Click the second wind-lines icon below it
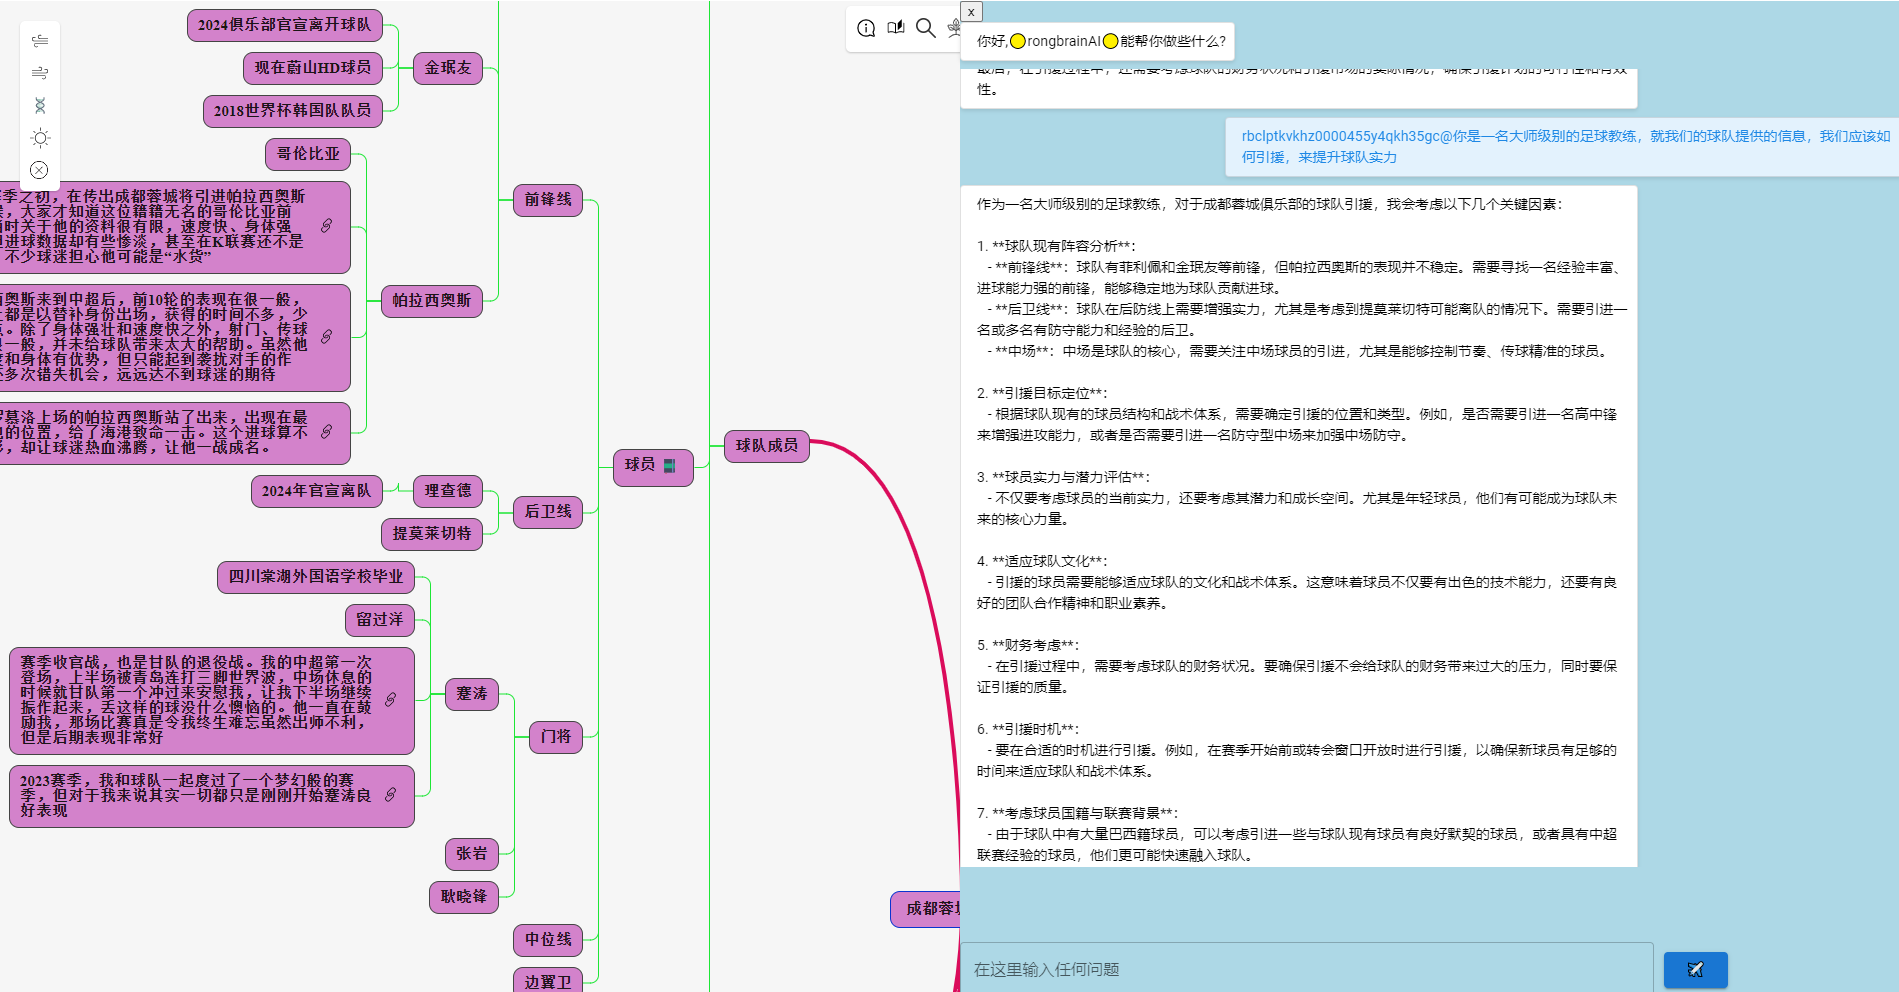 click(x=40, y=73)
